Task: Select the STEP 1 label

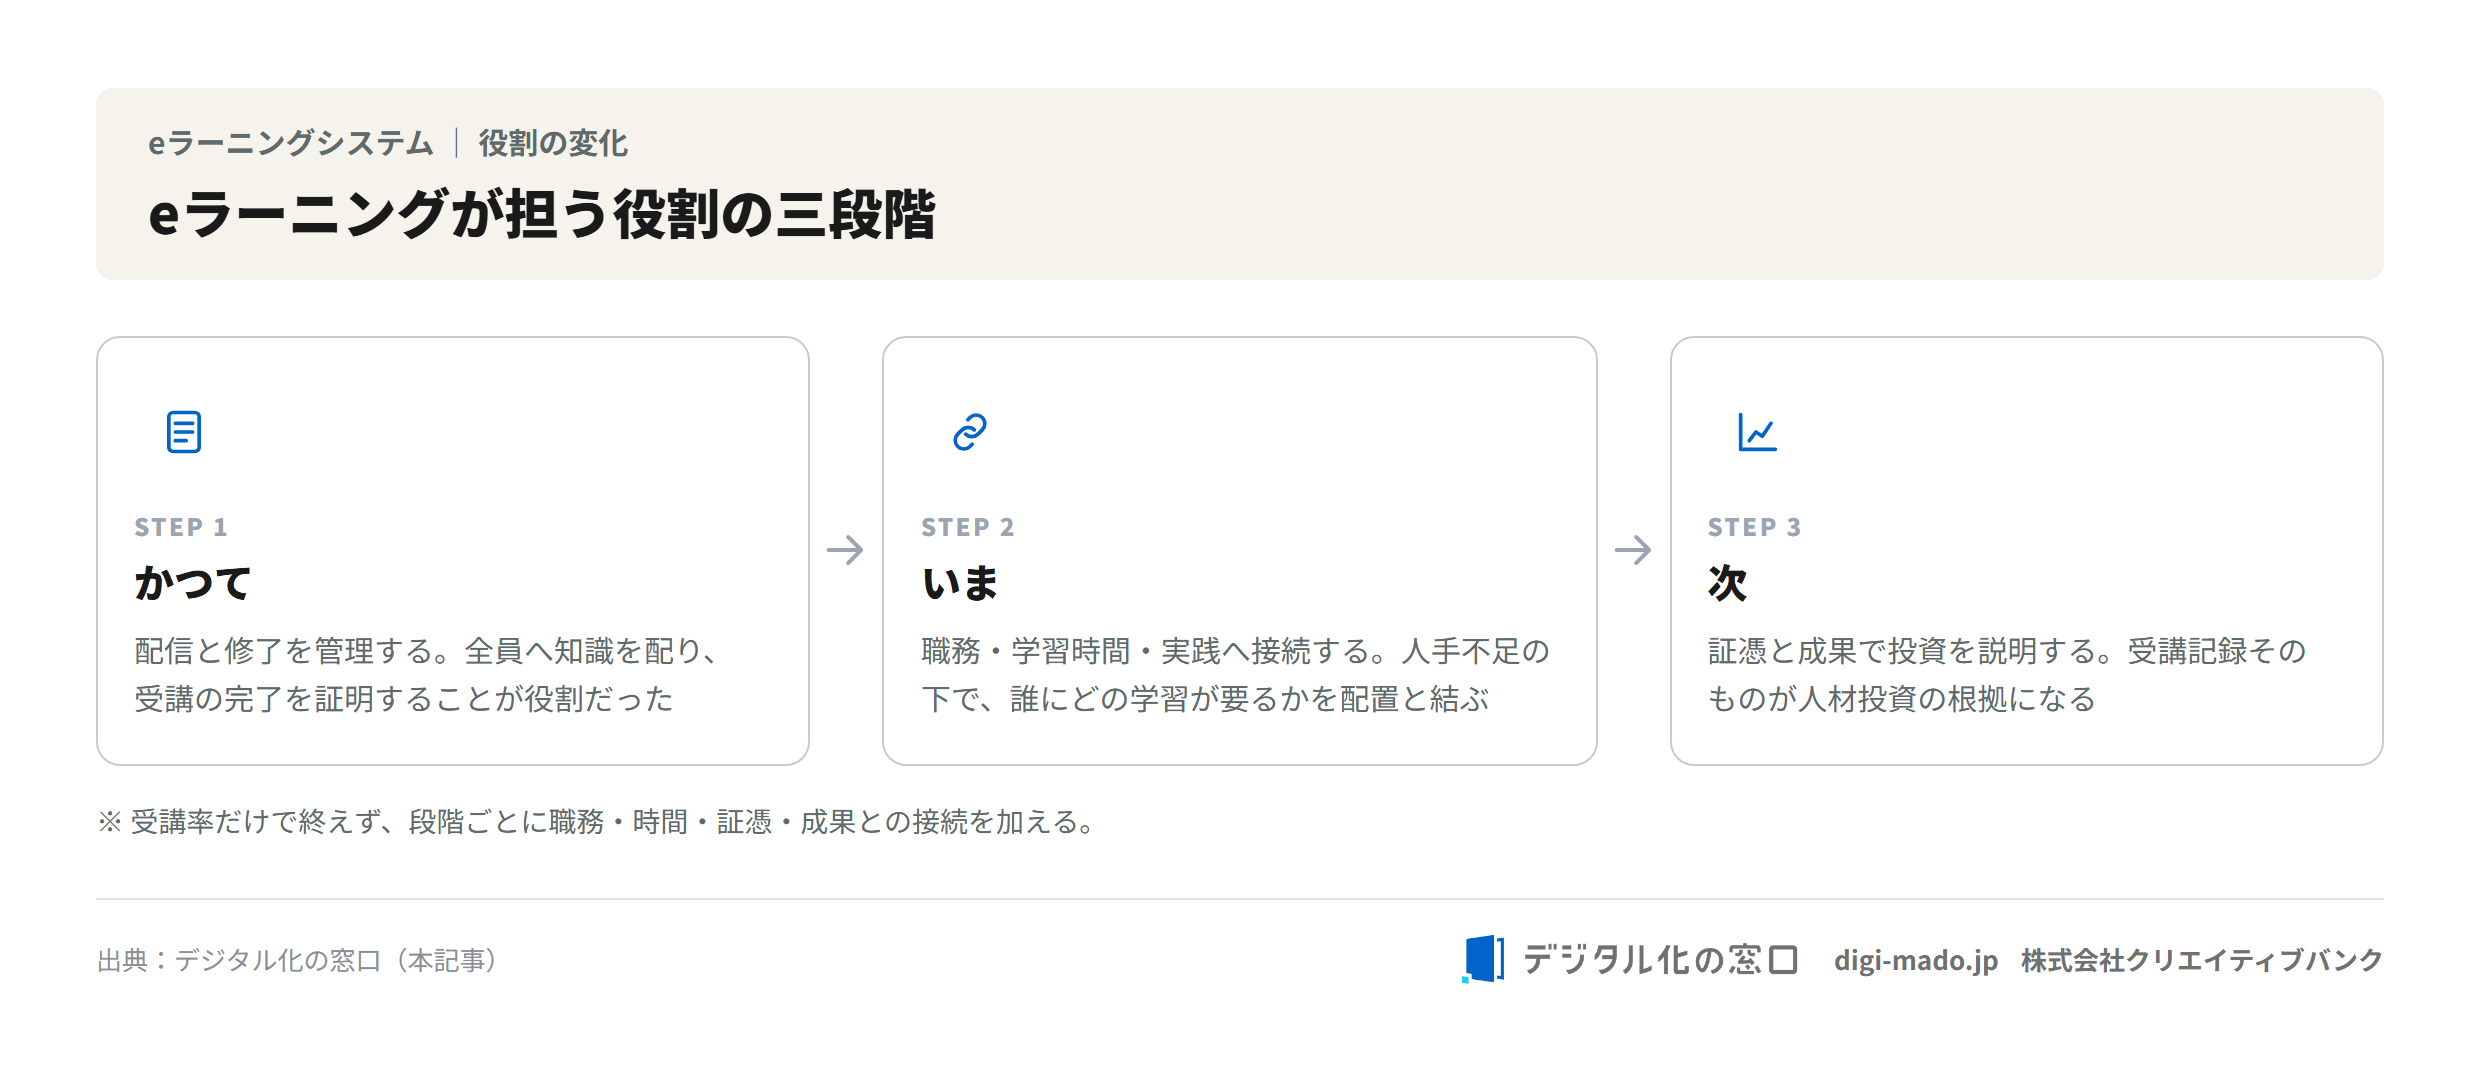Action: click(x=181, y=527)
